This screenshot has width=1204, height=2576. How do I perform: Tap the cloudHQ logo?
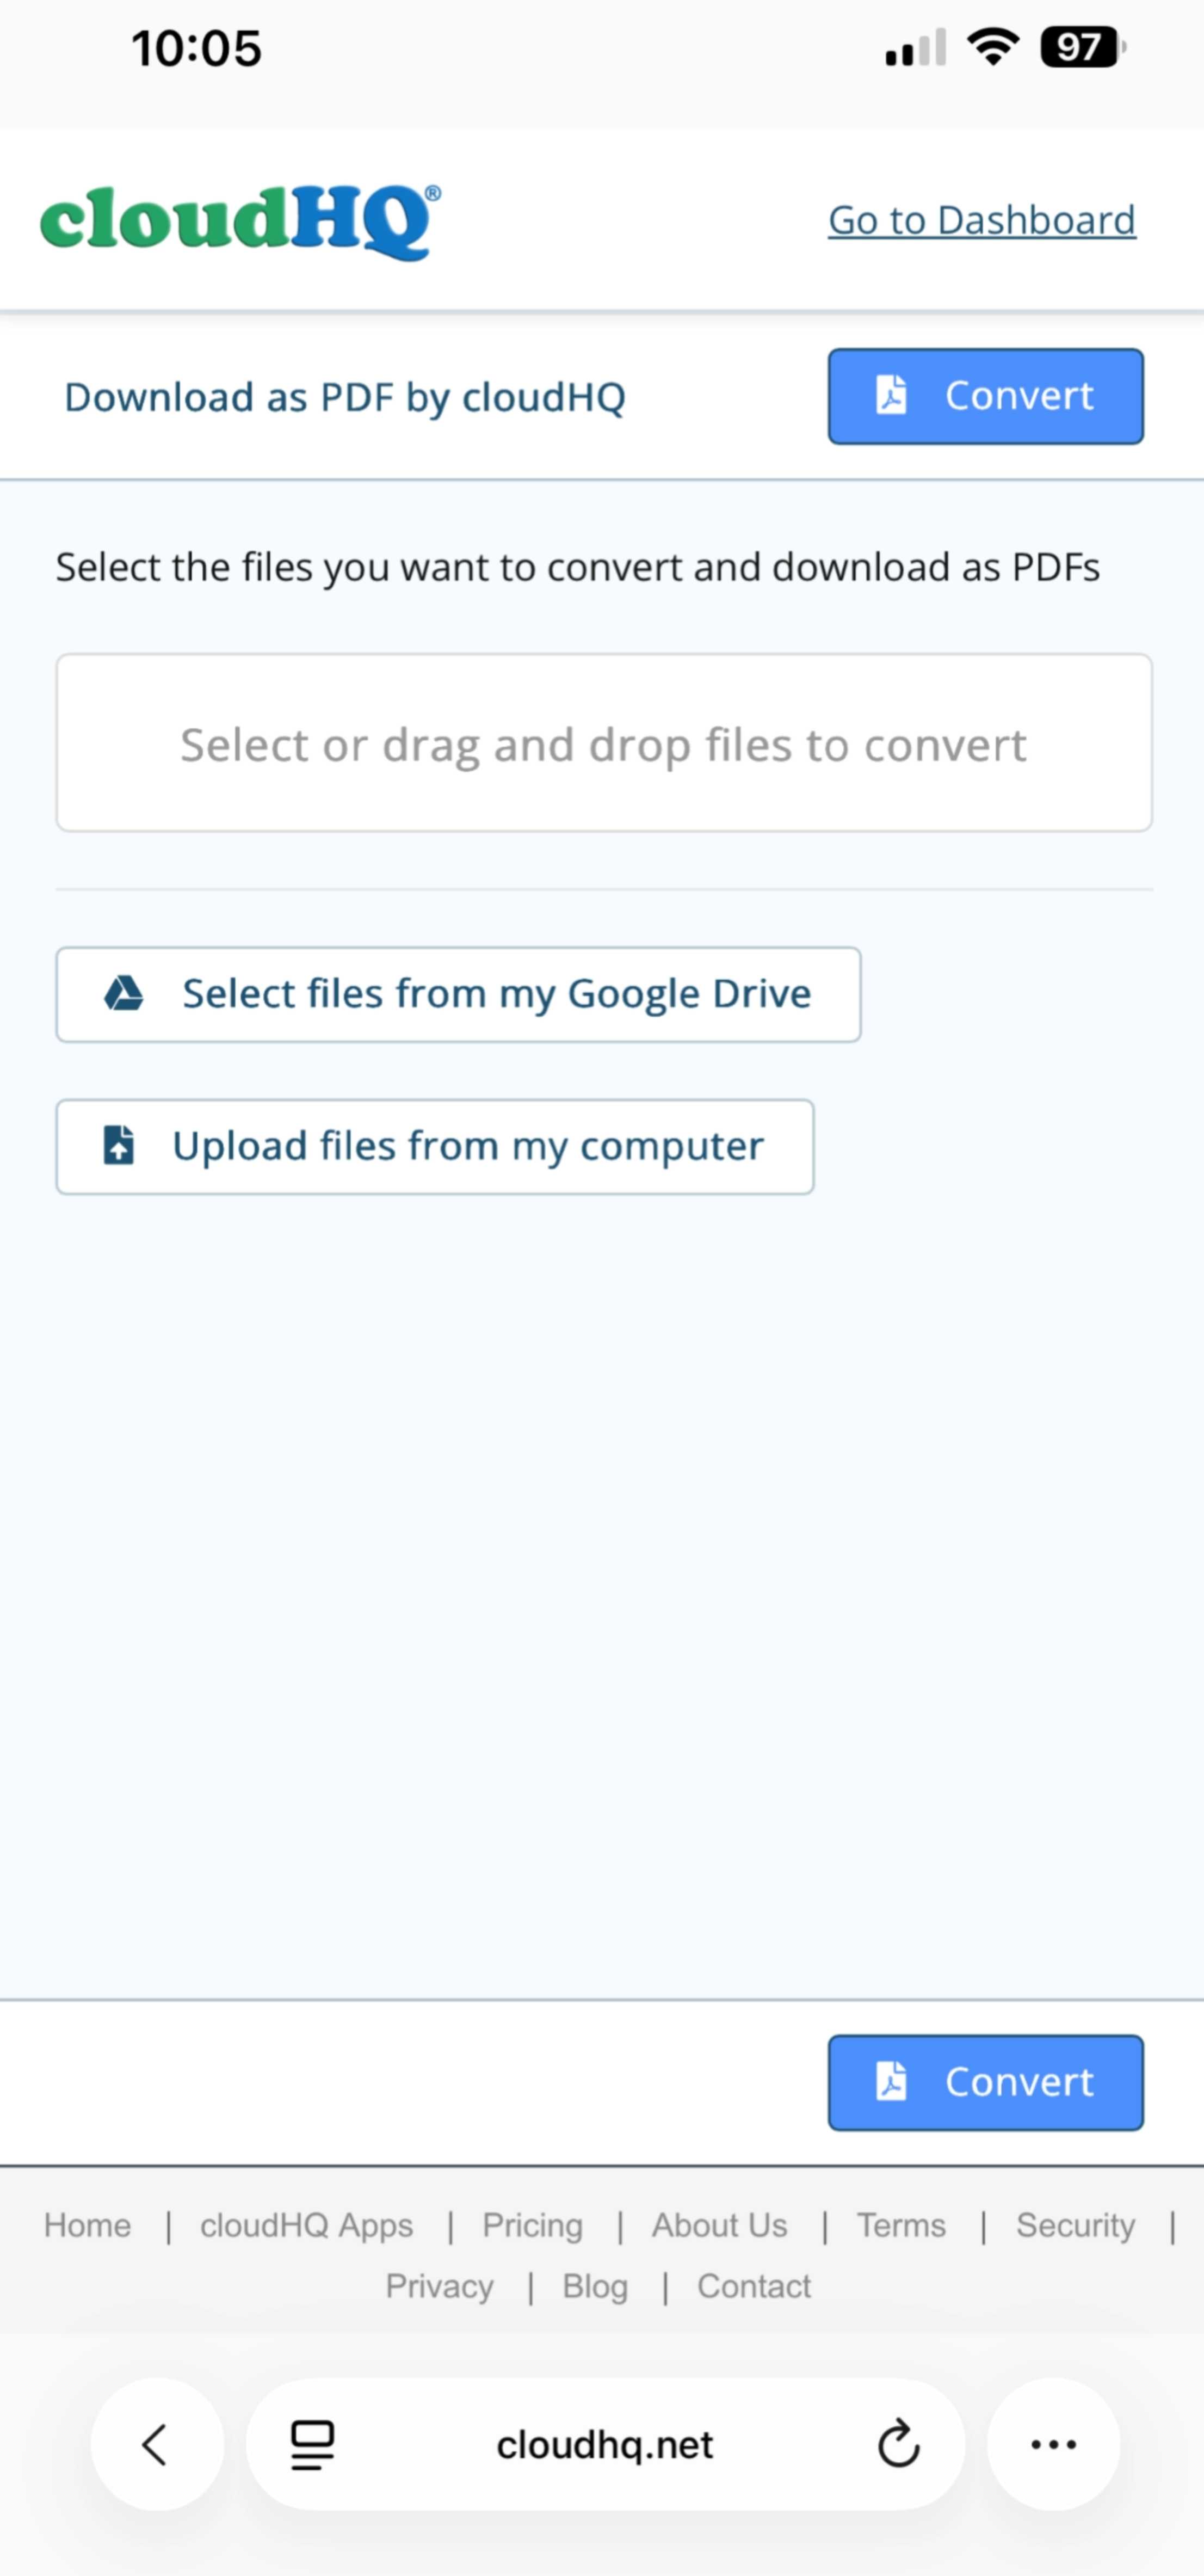tap(240, 221)
